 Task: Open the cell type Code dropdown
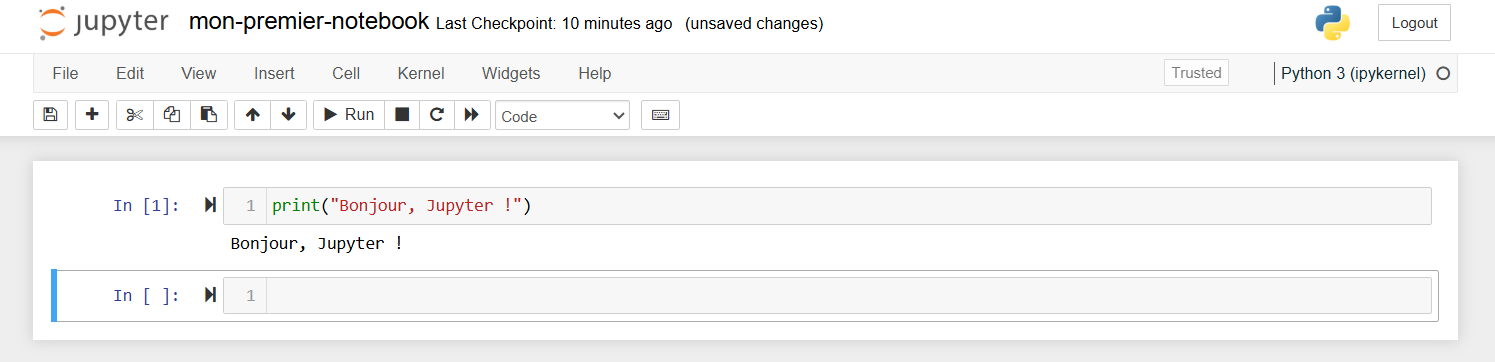(x=562, y=116)
